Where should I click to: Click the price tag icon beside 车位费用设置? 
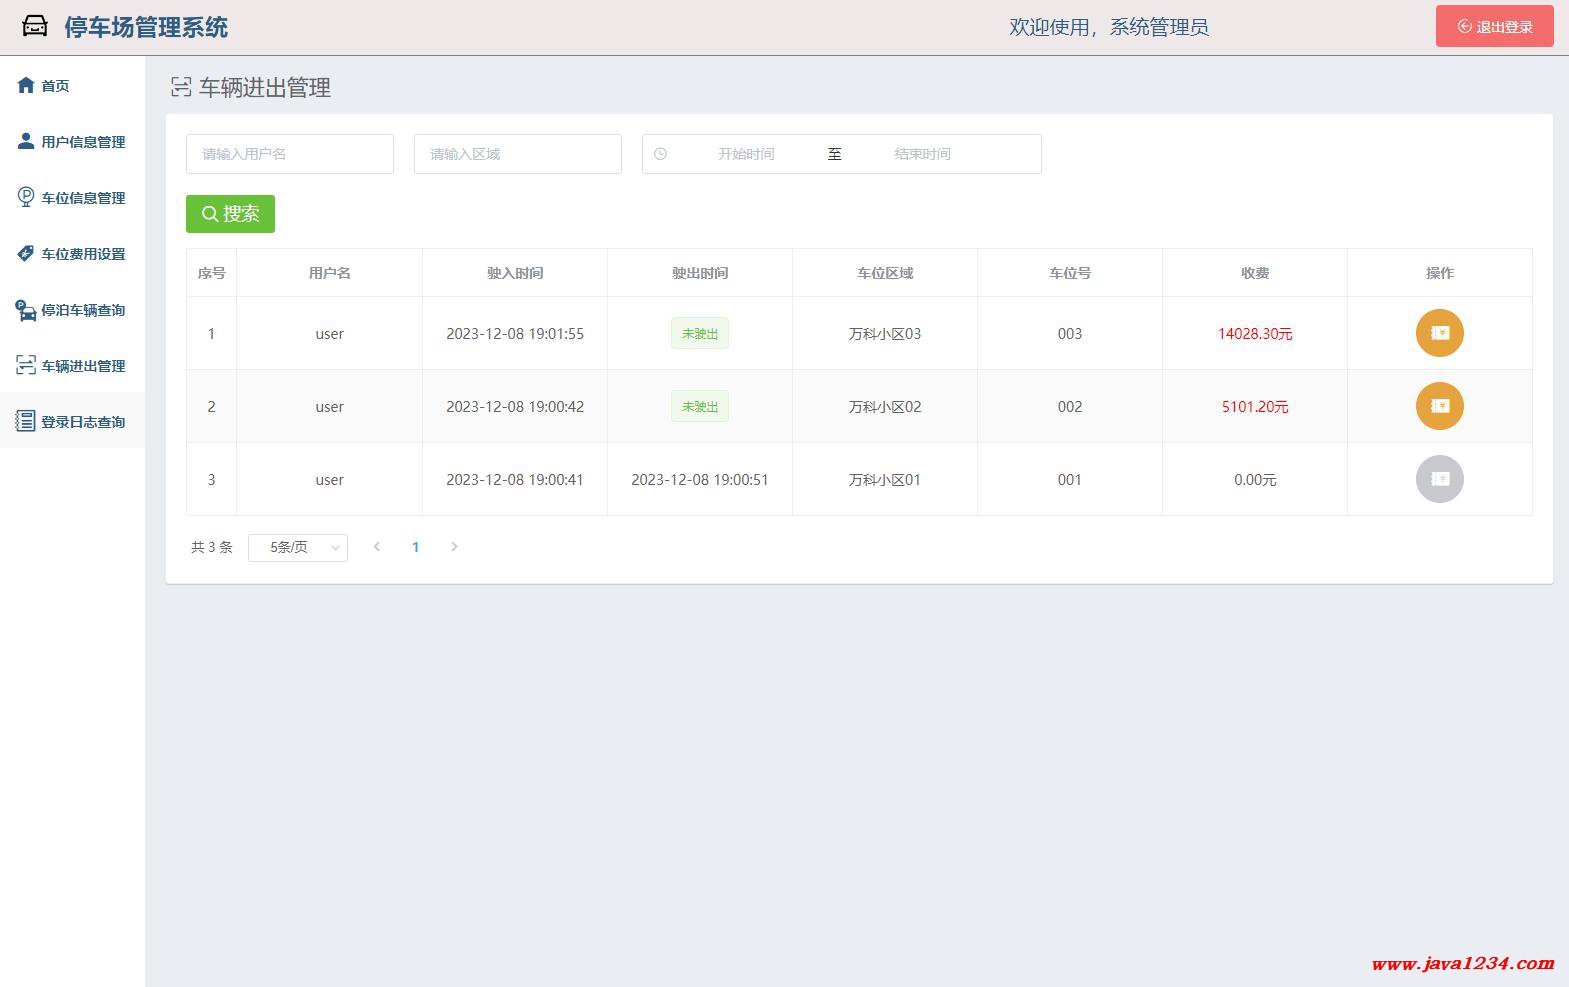click(x=26, y=253)
